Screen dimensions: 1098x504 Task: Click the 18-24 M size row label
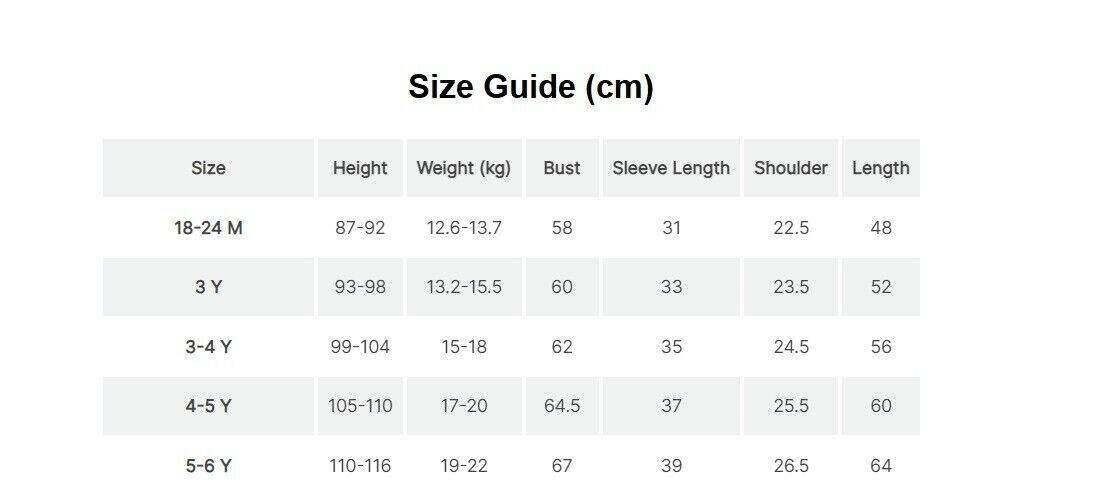click(208, 228)
